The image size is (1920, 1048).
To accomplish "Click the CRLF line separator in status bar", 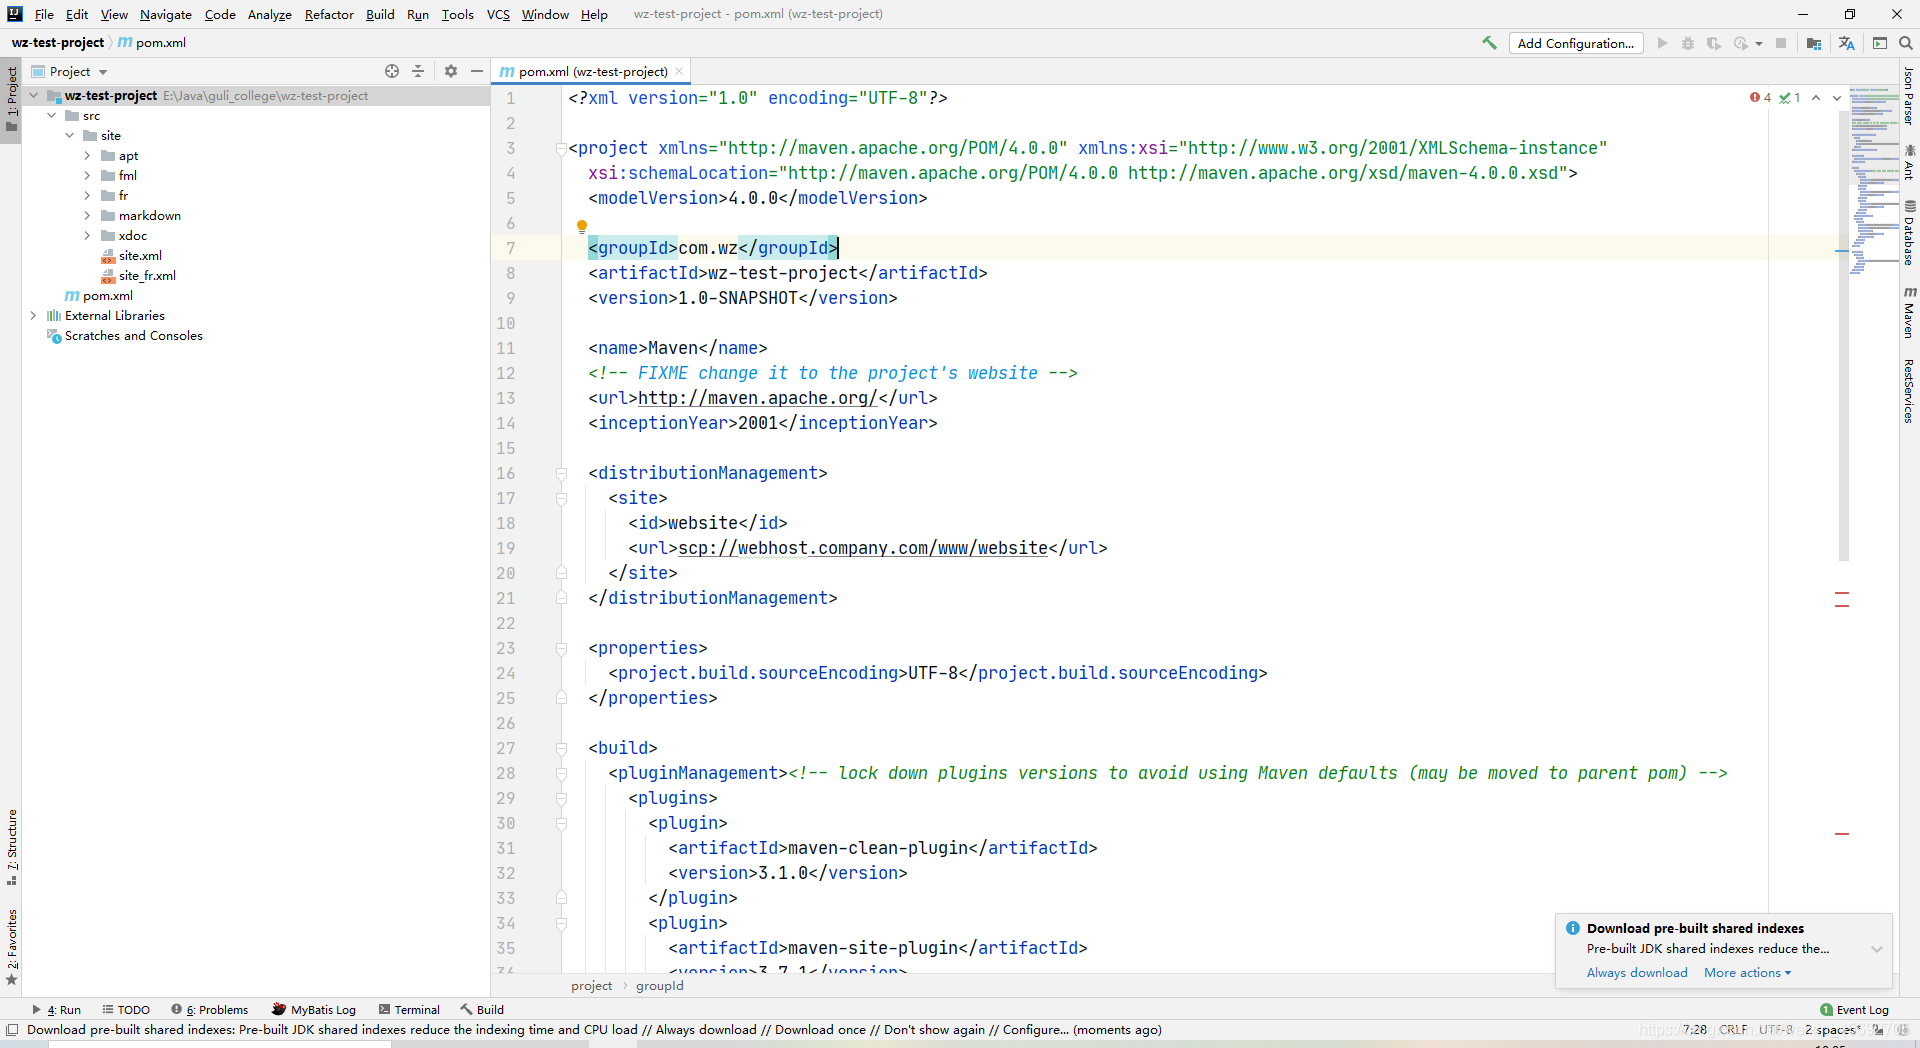I will click(x=1733, y=1030).
